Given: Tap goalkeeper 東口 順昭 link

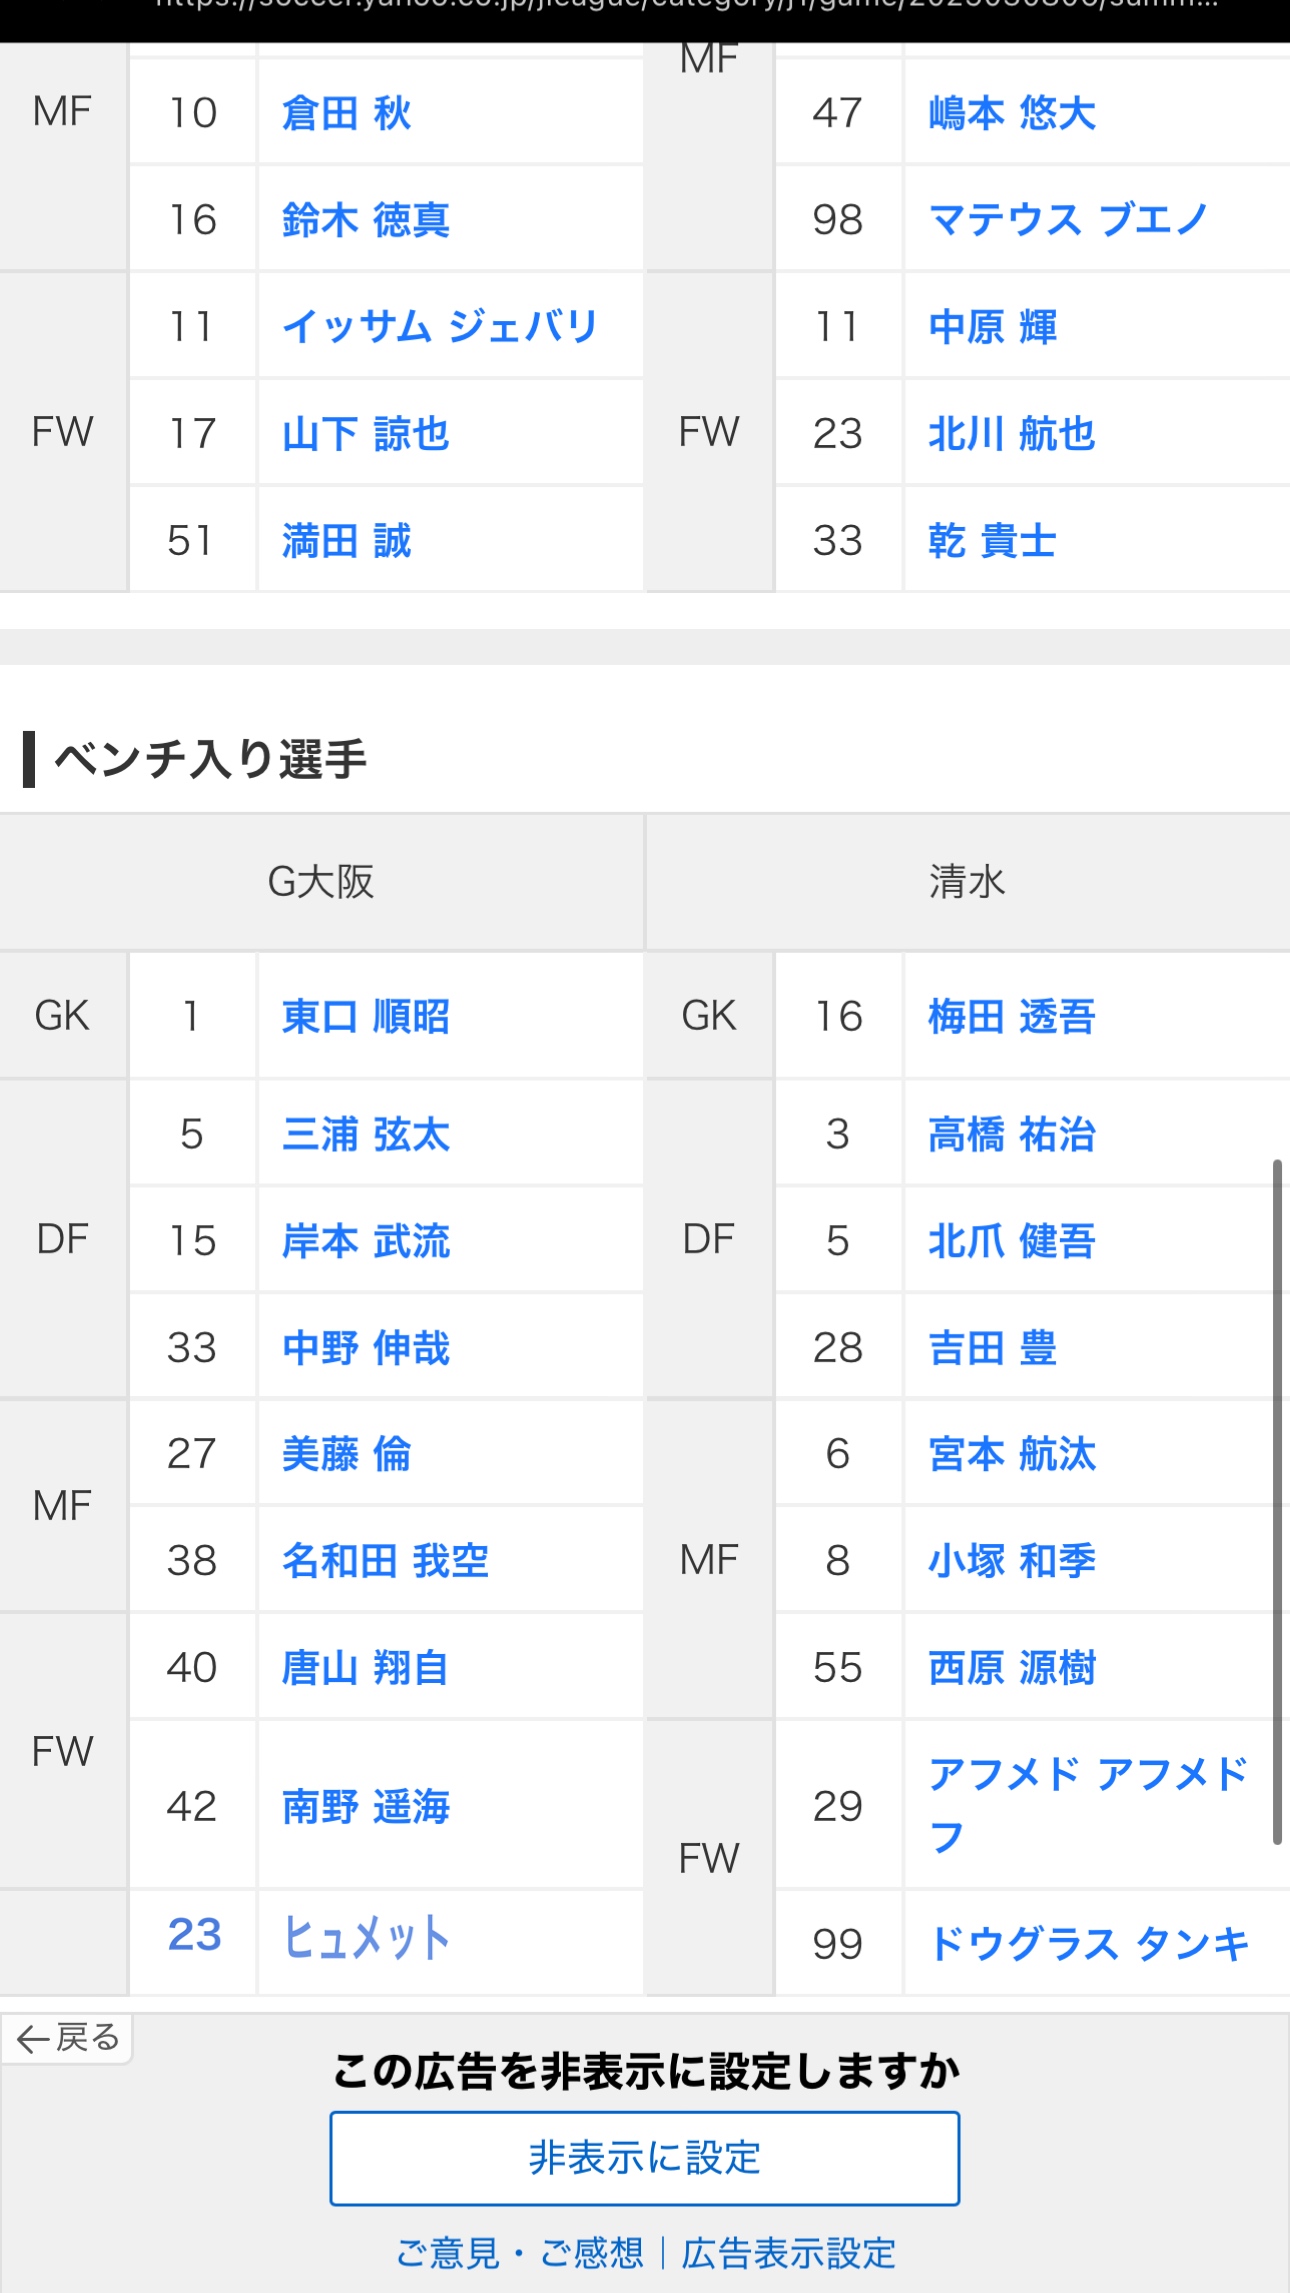Looking at the screenshot, I should click(365, 1016).
